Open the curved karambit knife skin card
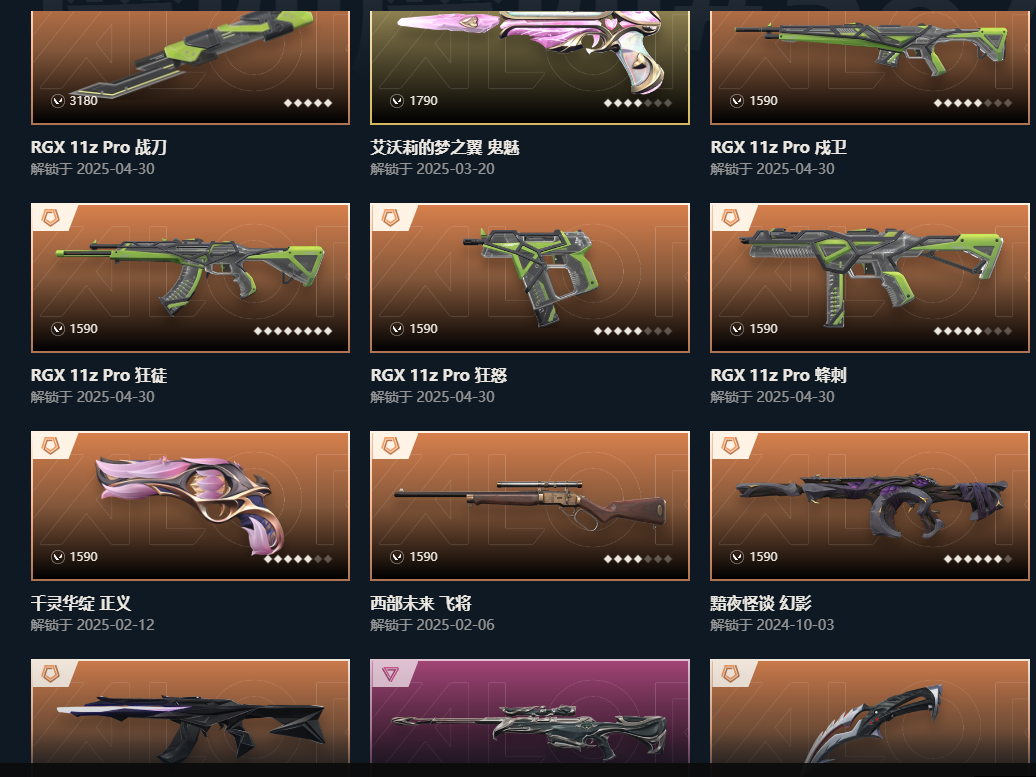The width and height of the screenshot is (1036, 777). coord(870,712)
